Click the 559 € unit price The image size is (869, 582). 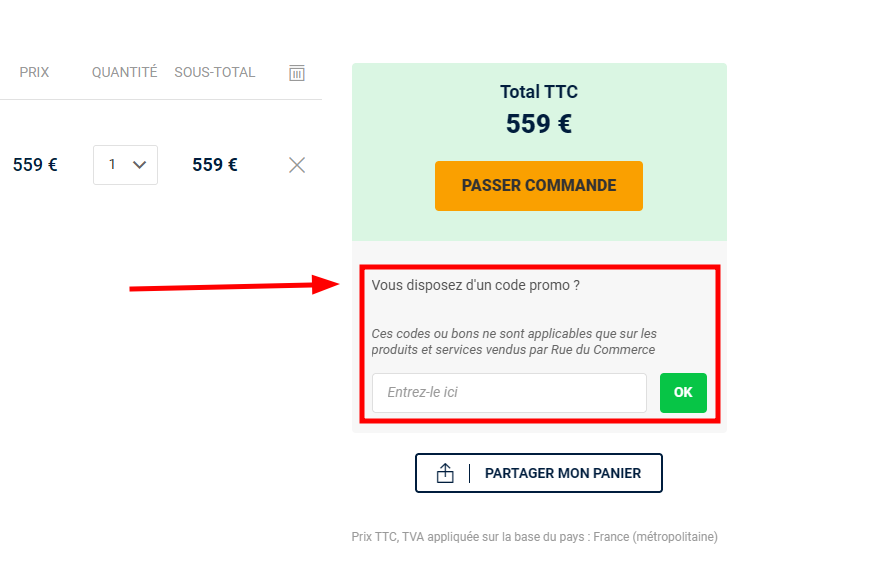click(35, 165)
